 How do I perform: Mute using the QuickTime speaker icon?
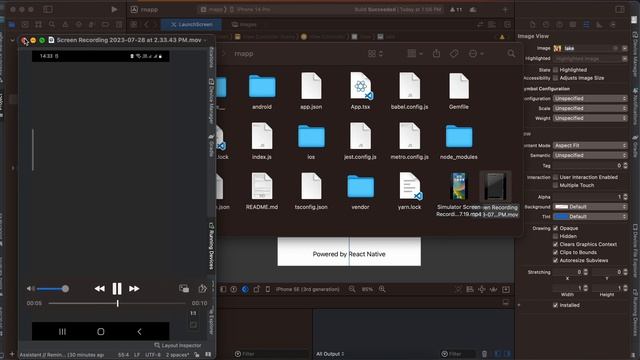[x=30, y=289]
